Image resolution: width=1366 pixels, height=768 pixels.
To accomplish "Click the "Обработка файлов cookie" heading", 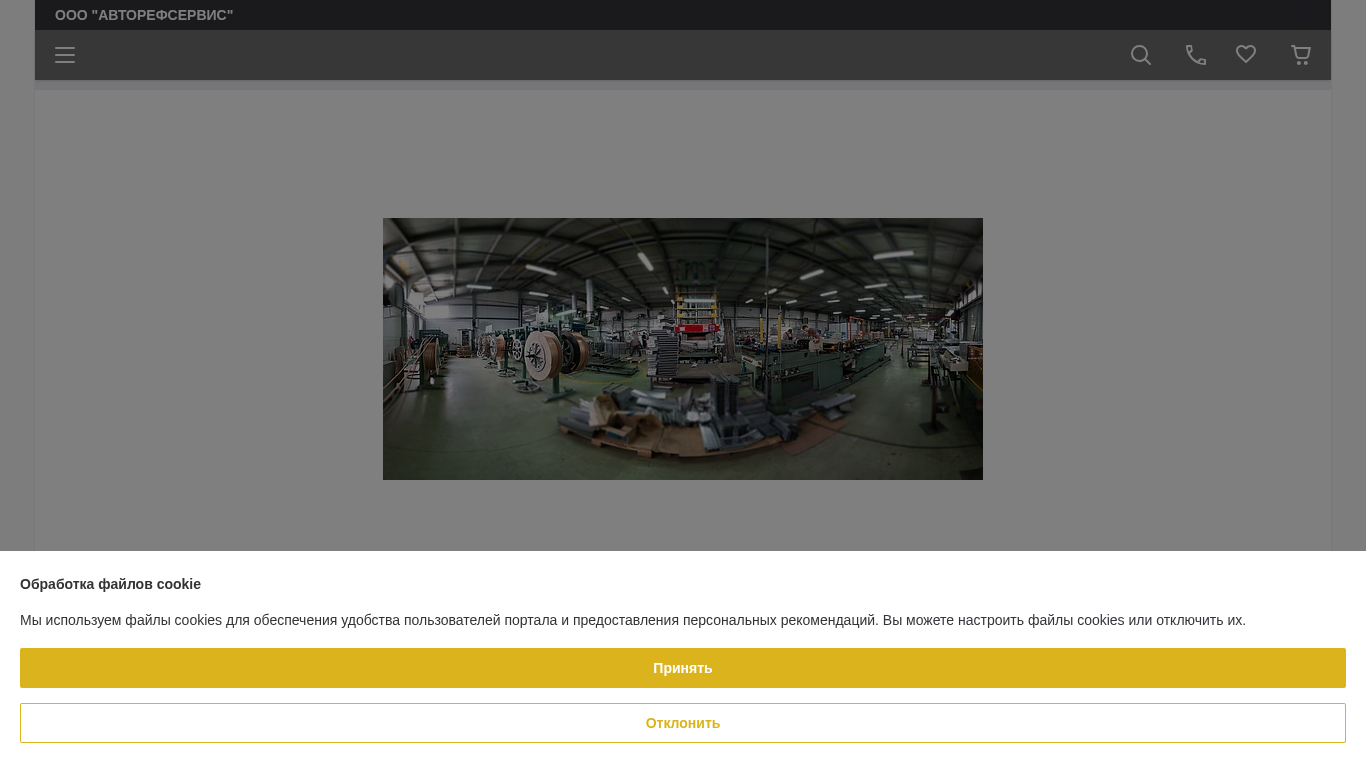I will (110, 584).
